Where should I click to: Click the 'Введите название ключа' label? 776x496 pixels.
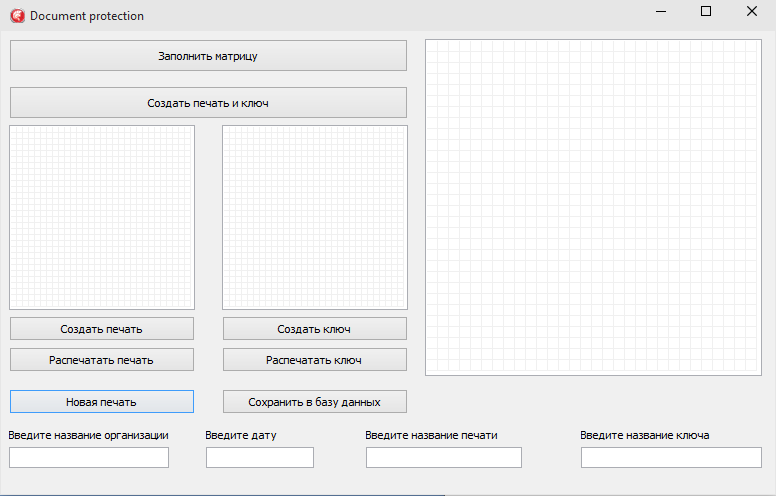[x=645, y=435]
